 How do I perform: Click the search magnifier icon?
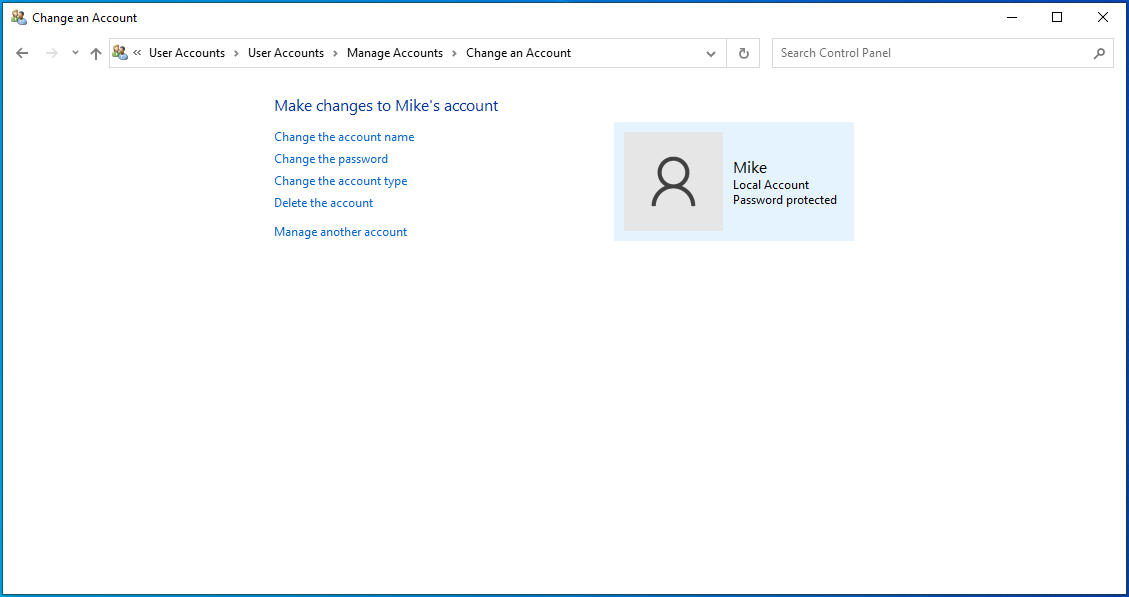1099,53
